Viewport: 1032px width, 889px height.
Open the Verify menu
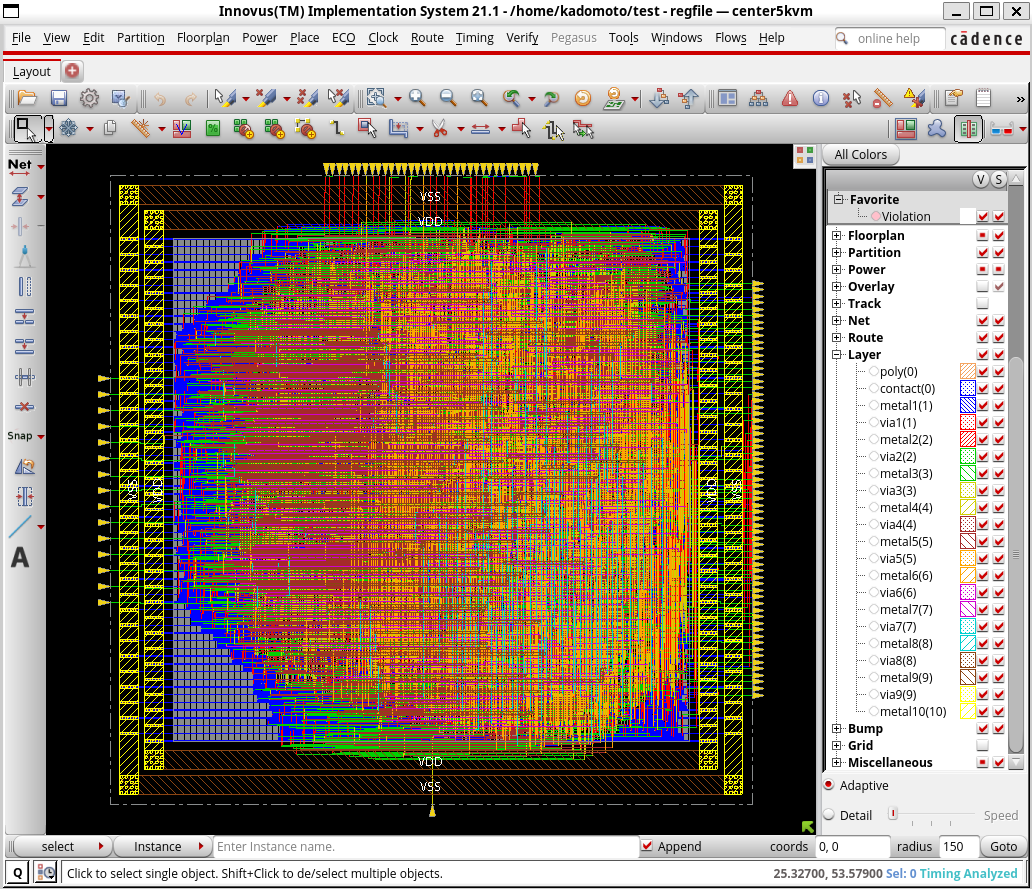(x=522, y=38)
